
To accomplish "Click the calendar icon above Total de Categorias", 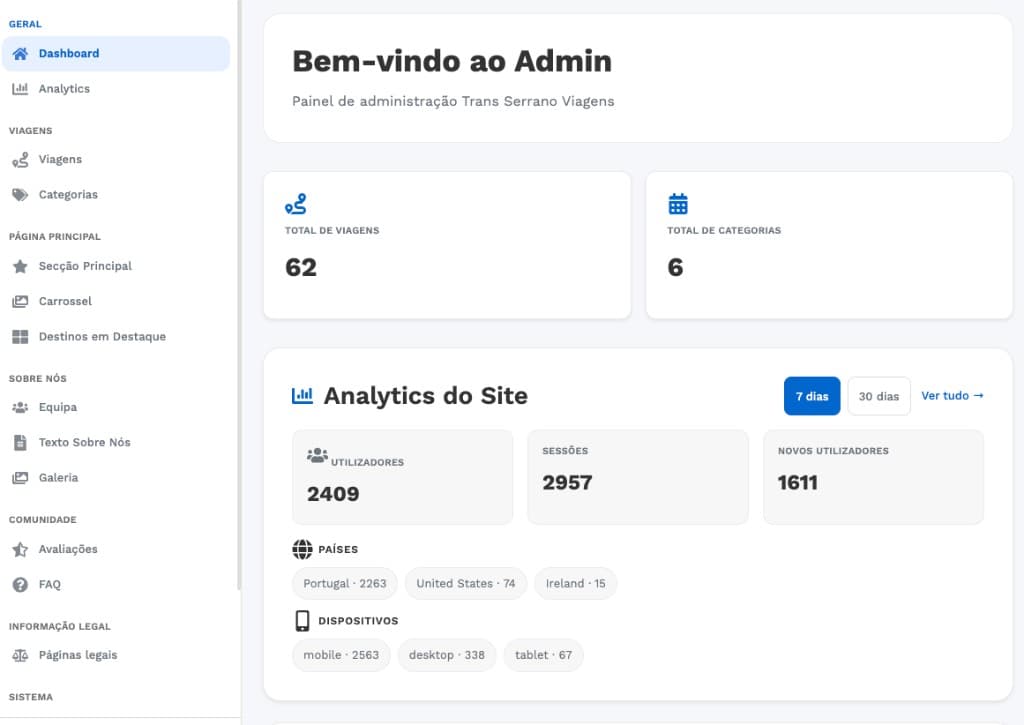I will pos(678,204).
